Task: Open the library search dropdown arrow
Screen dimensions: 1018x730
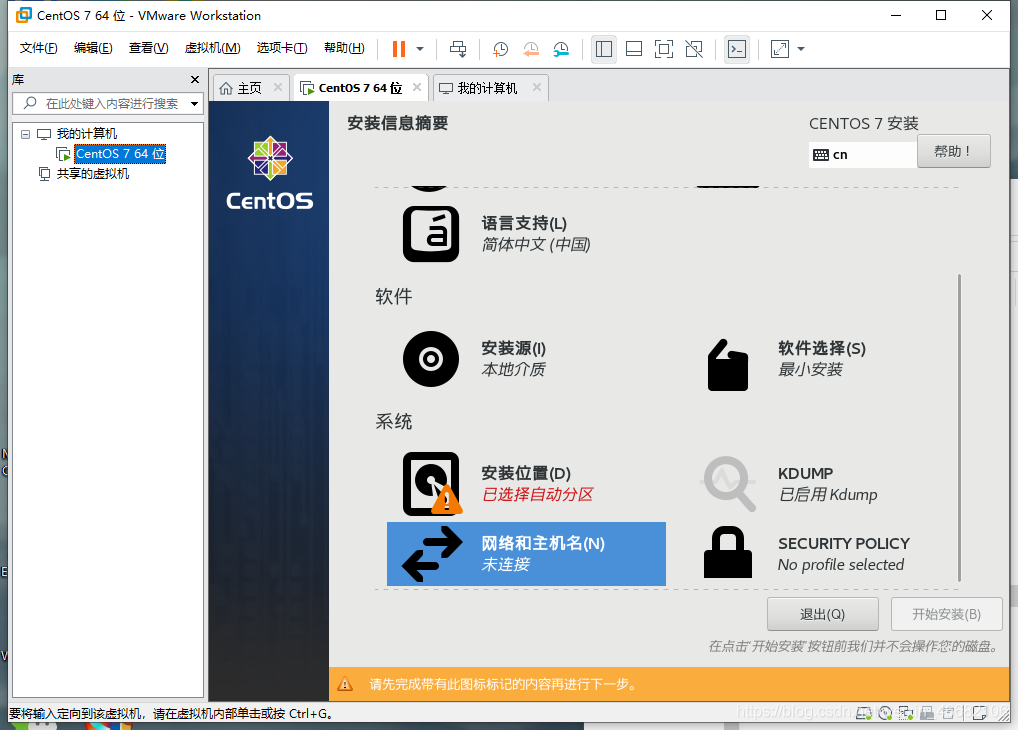Action: (x=194, y=103)
